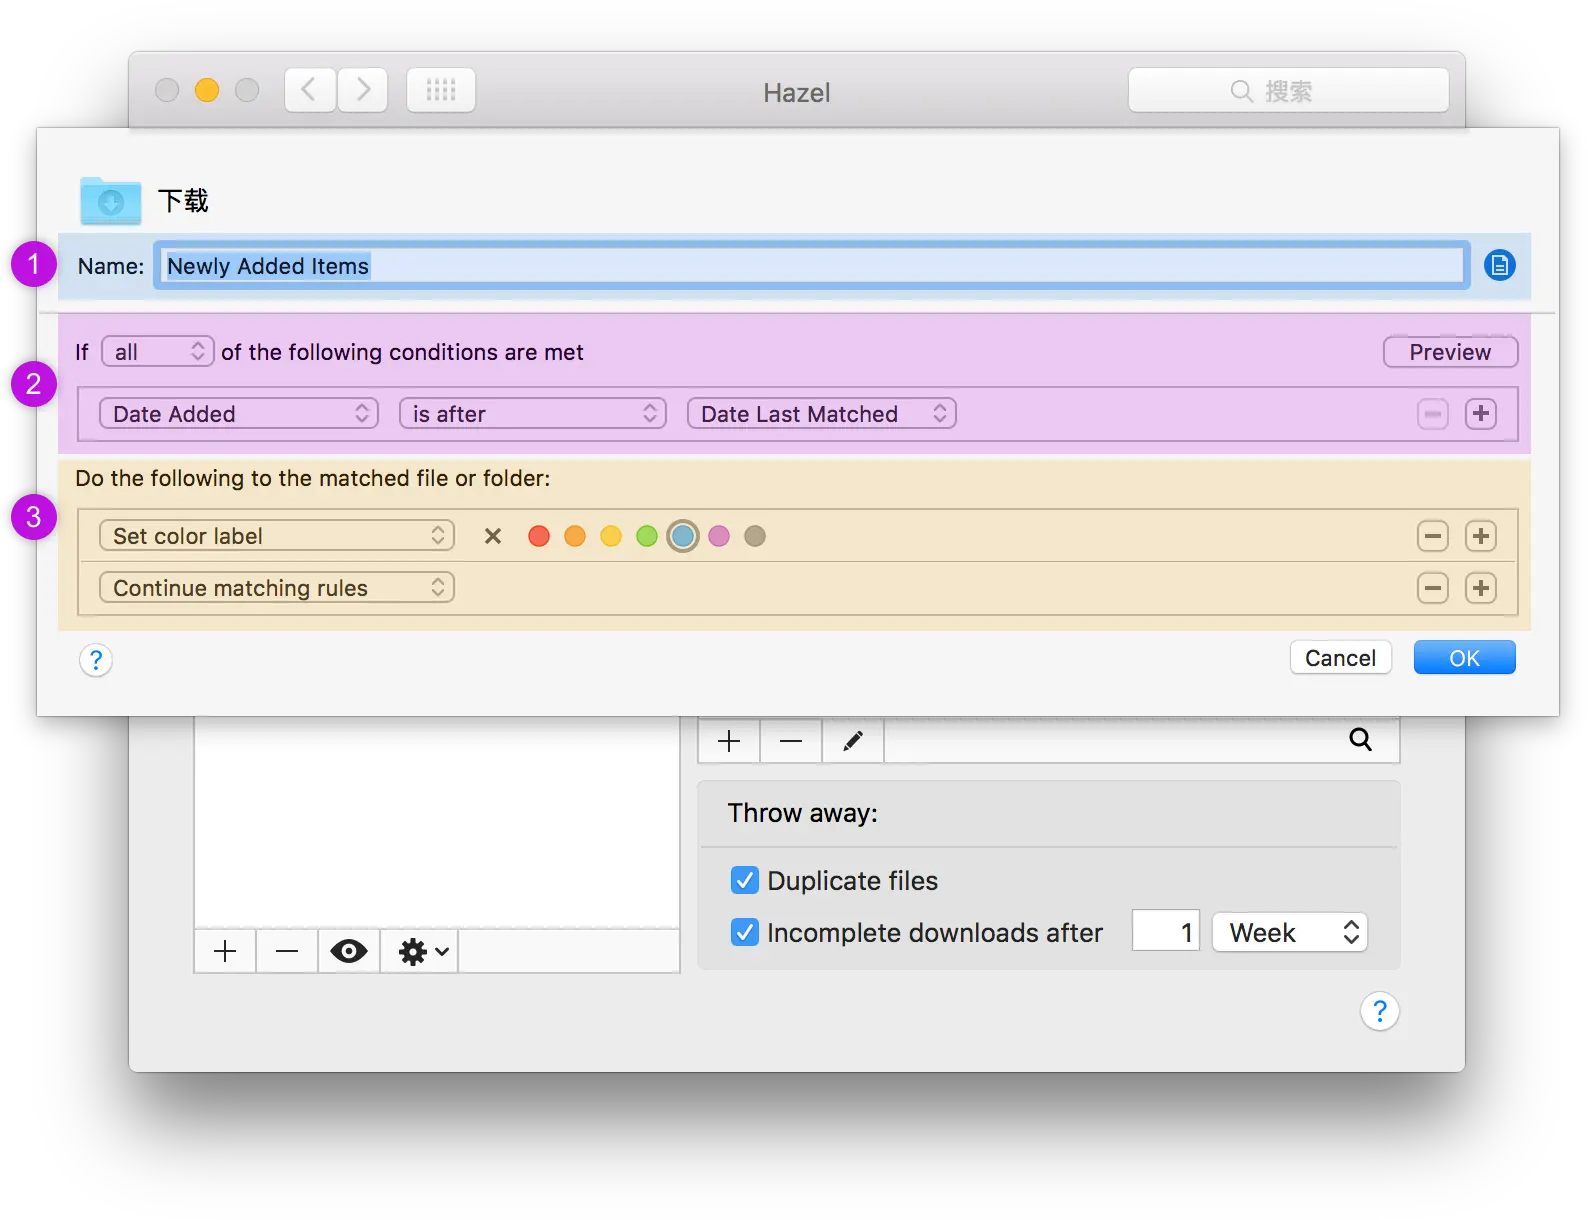
Task: Uncheck Duplicate files checkbox
Action: tap(745, 881)
